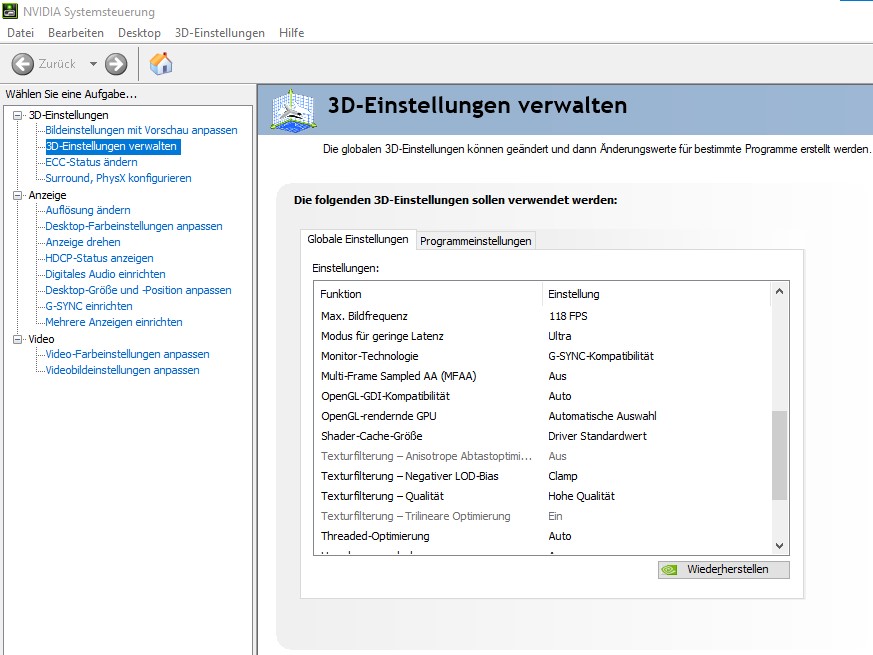Collapse the 3D-Einstellungen tree node
The height and width of the screenshot is (655, 873).
18,115
